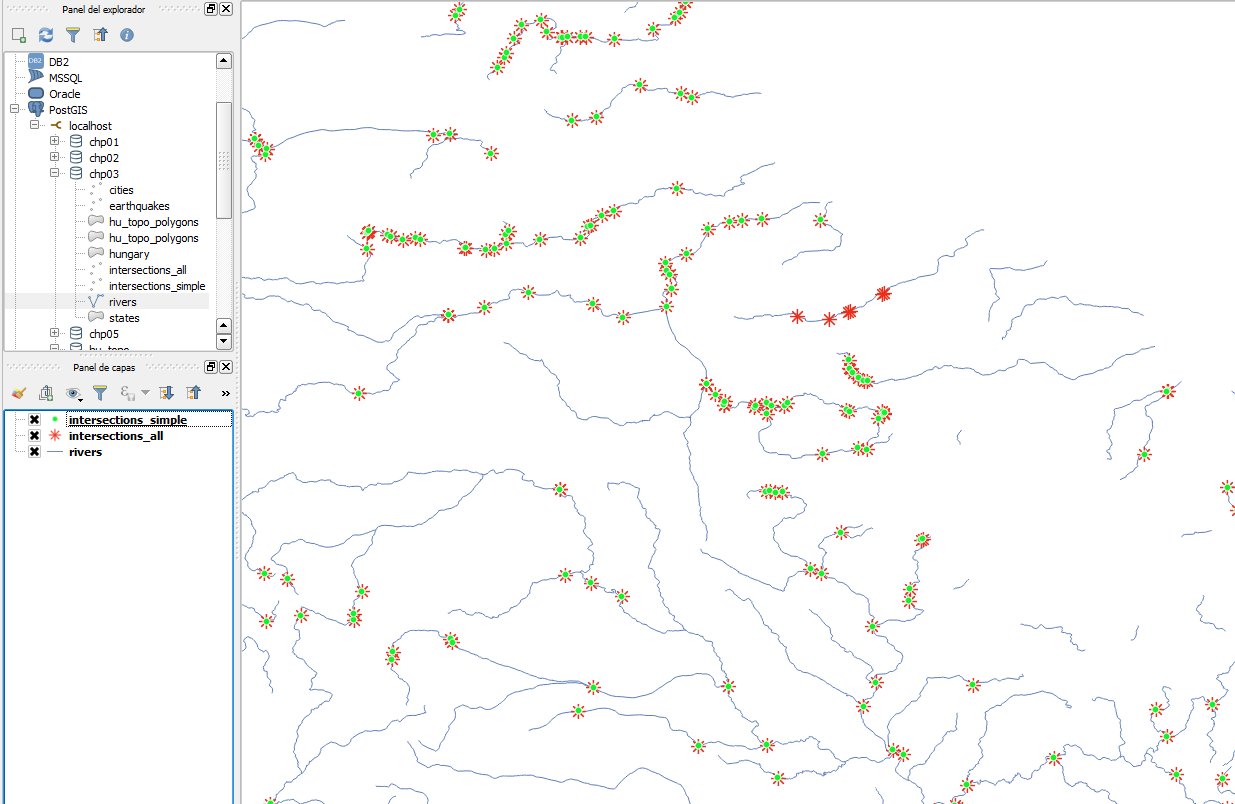Select the localhost connection
1235x804 pixels.
point(90,126)
